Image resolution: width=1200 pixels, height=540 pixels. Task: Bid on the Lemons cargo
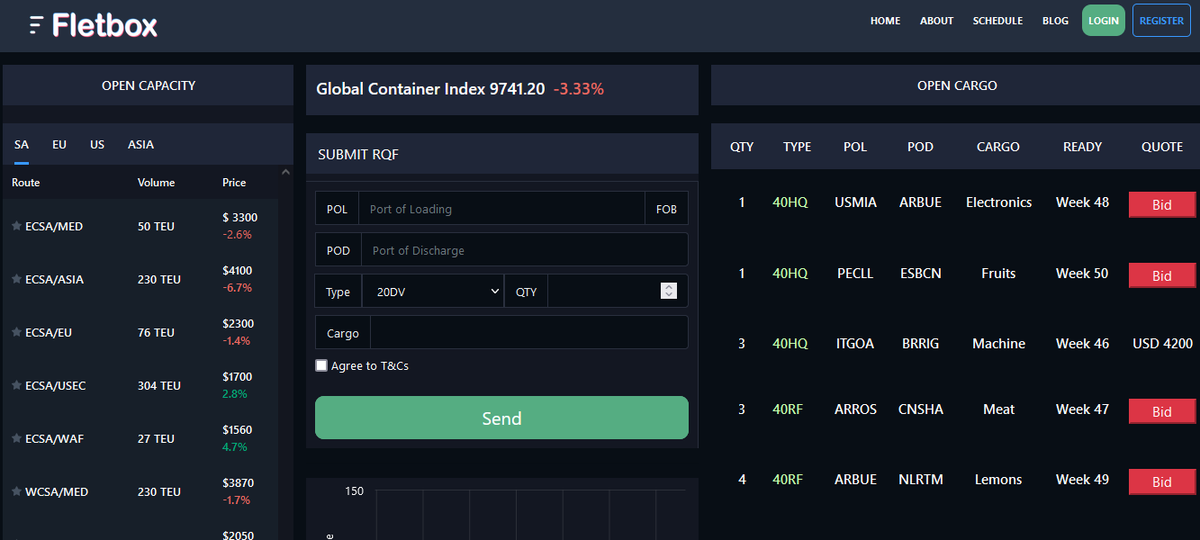pyautogui.click(x=1162, y=482)
